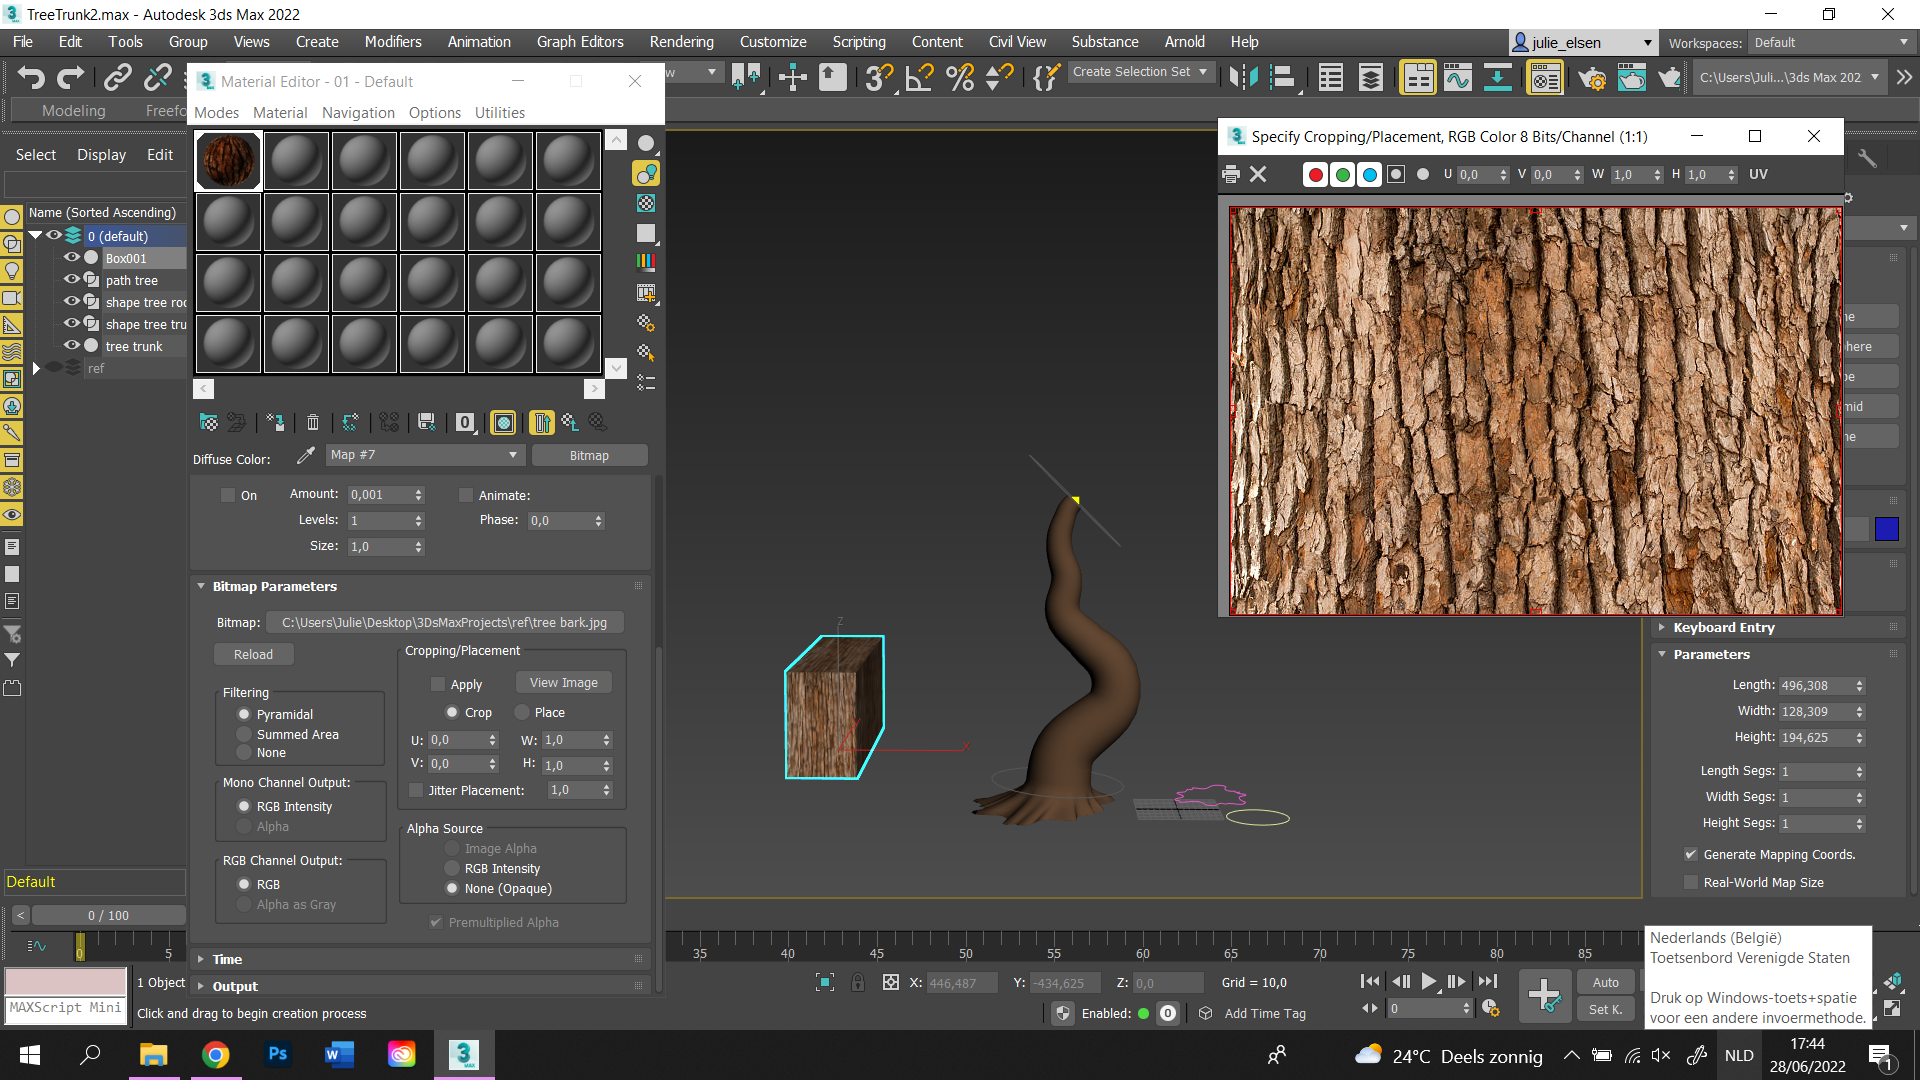Click the Reload button to refresh the bitmap
Image resolution: width=1920 pixels, height=1080 pixels.
coord(253,654)
